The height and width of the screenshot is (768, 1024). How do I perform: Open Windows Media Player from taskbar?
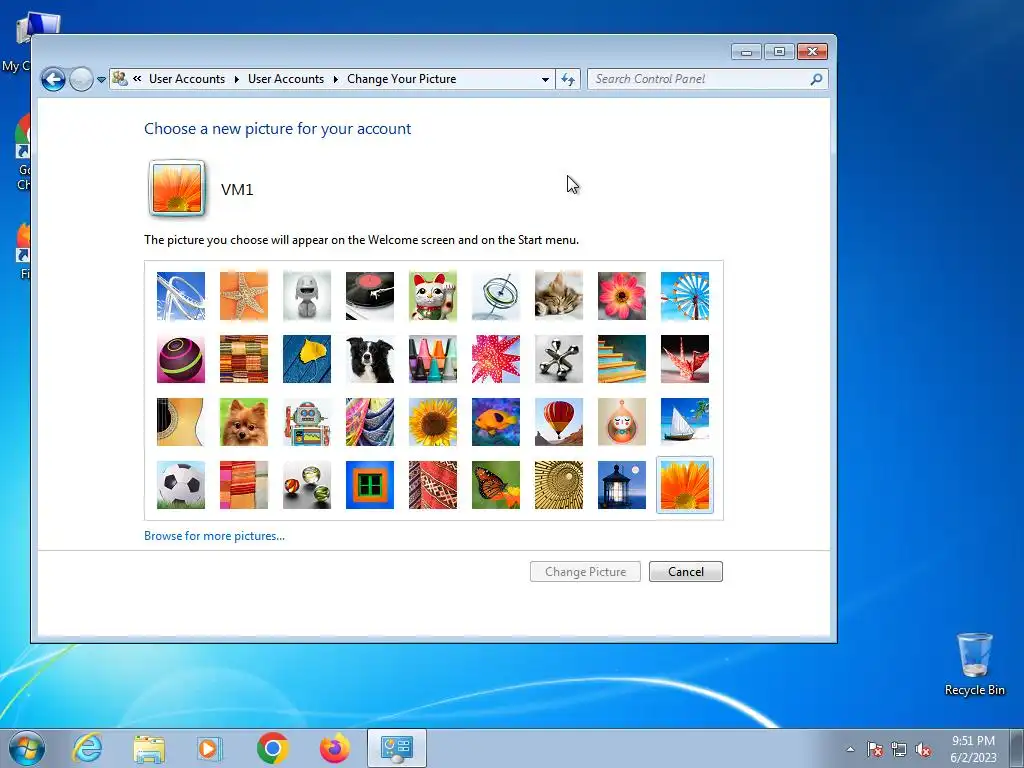click(210, 748)
